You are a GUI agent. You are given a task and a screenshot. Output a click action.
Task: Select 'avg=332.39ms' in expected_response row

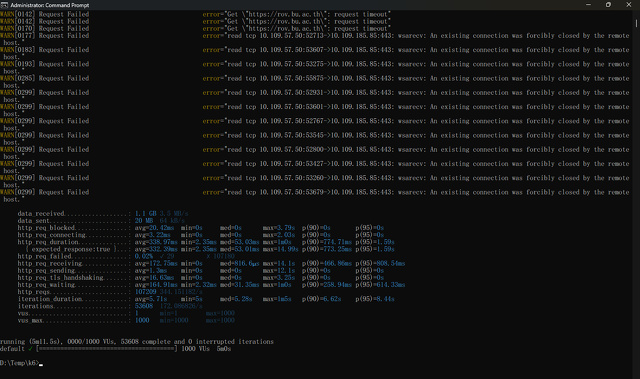point(156,249)
